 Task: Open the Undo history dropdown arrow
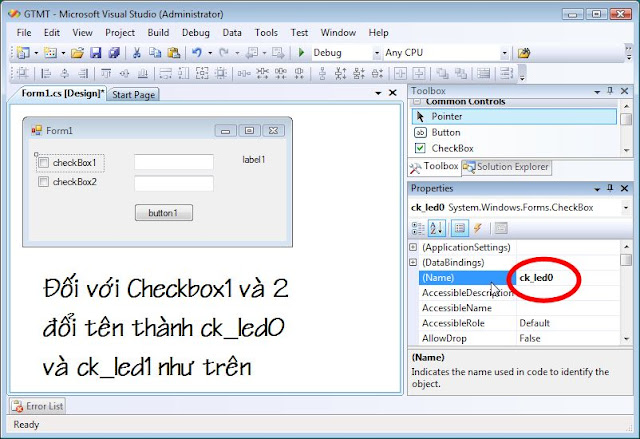(x=210, y=53)
